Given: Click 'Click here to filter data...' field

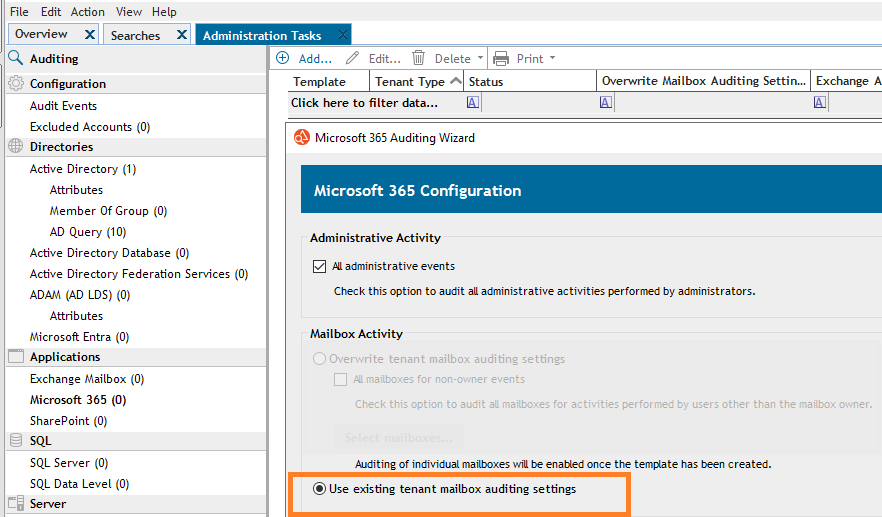Looking at the screenshot, I should point(364,102).
